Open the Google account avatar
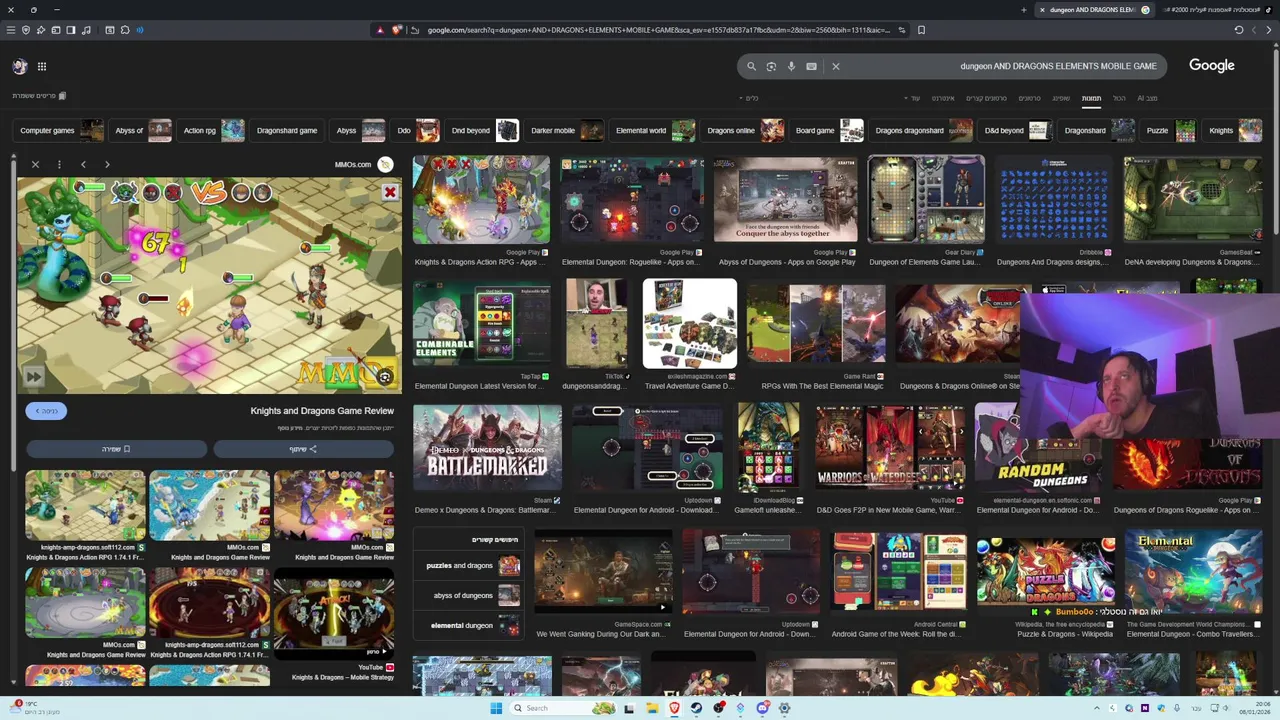The width and height of the screenshot is (1280, 720). click(x=20, y=66)
